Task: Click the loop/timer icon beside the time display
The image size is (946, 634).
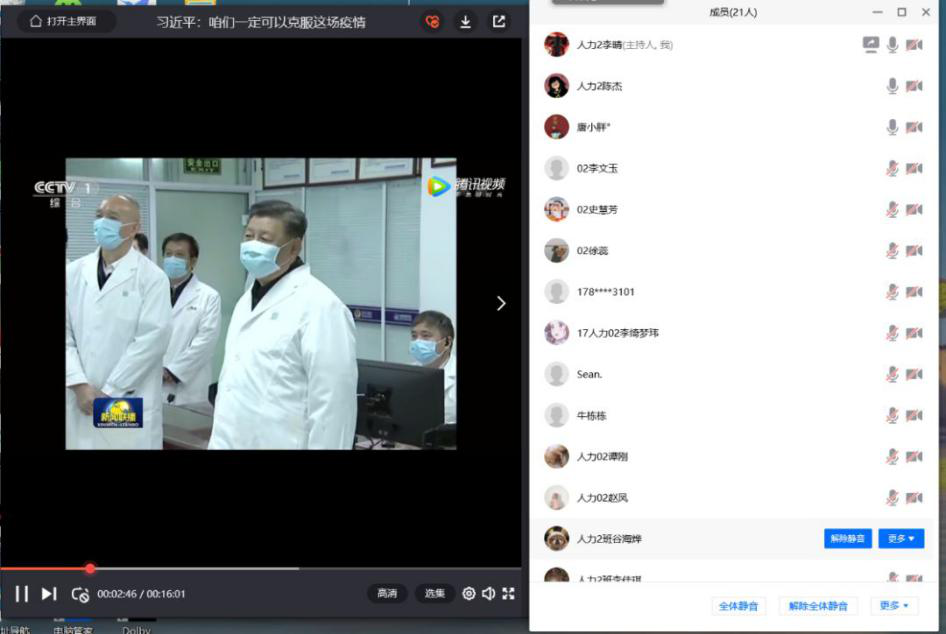Action: [x=80, y=594]
